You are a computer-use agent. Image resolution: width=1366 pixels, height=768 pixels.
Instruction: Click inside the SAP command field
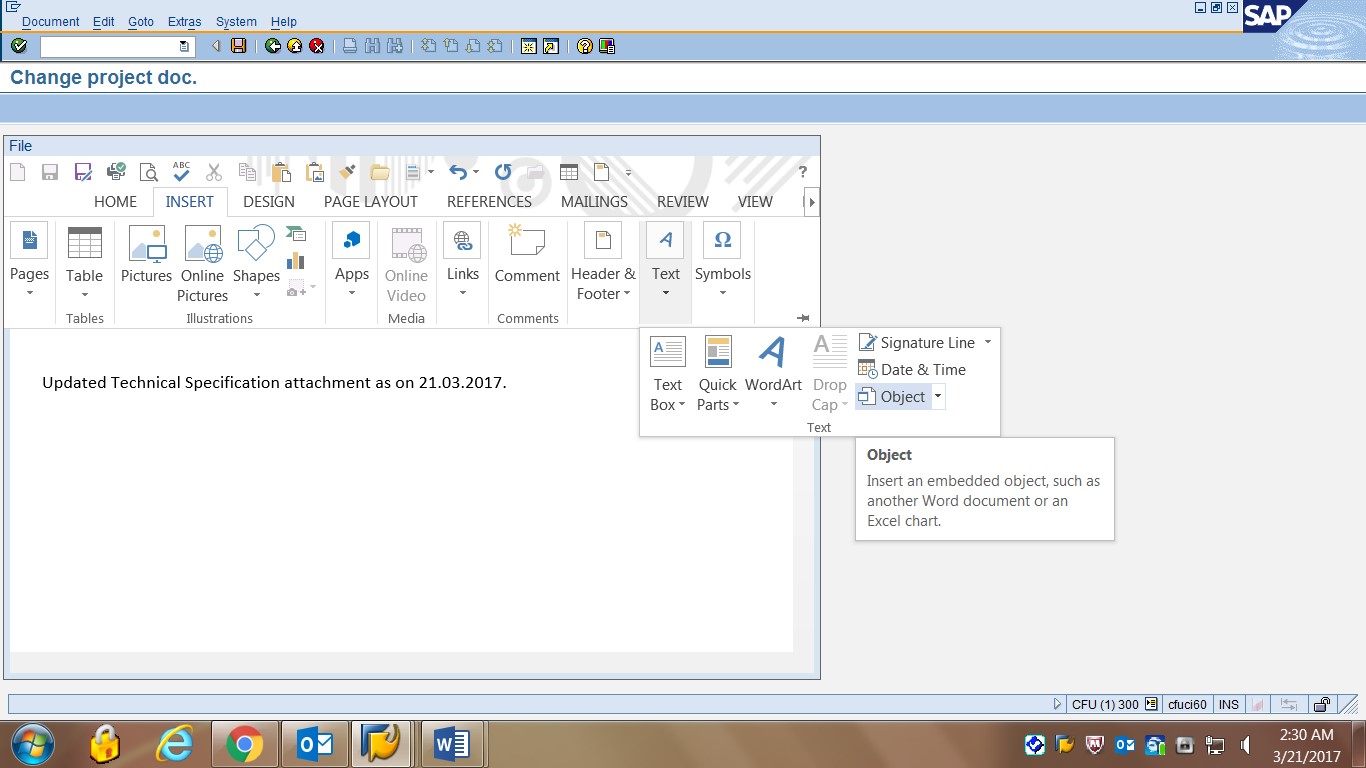[110, 45]
